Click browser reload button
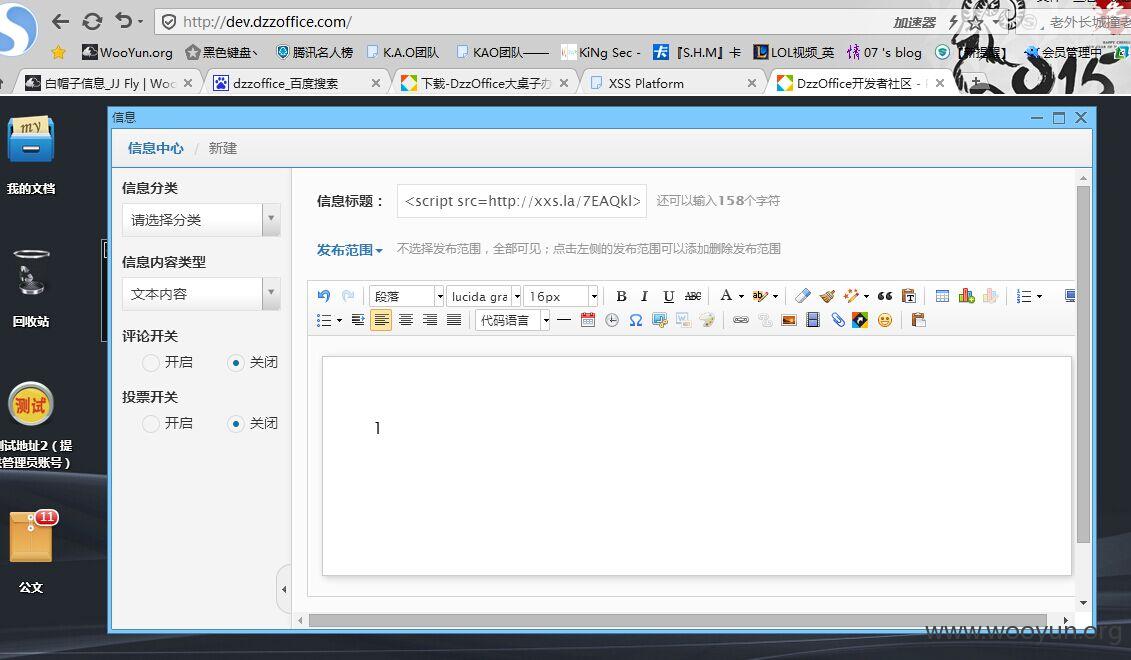This screenshot has height=660, width=1131. coord(92,22)
